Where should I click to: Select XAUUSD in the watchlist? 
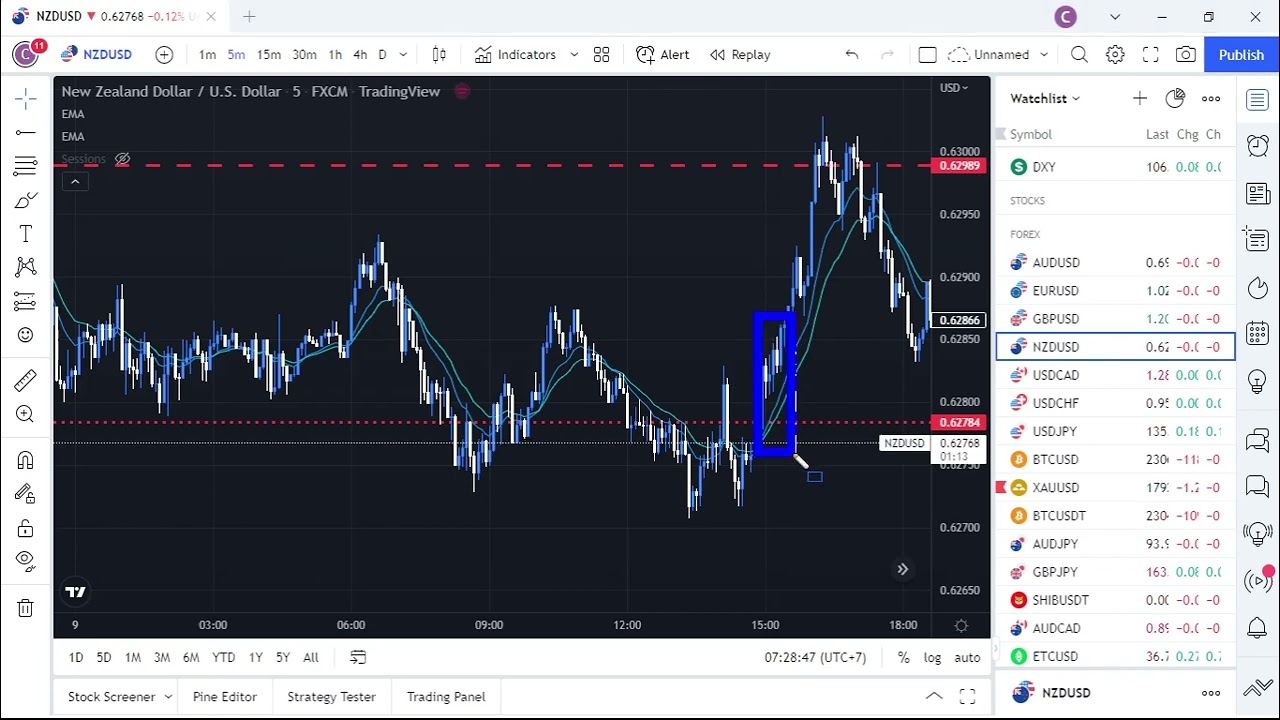(1116, 488)
